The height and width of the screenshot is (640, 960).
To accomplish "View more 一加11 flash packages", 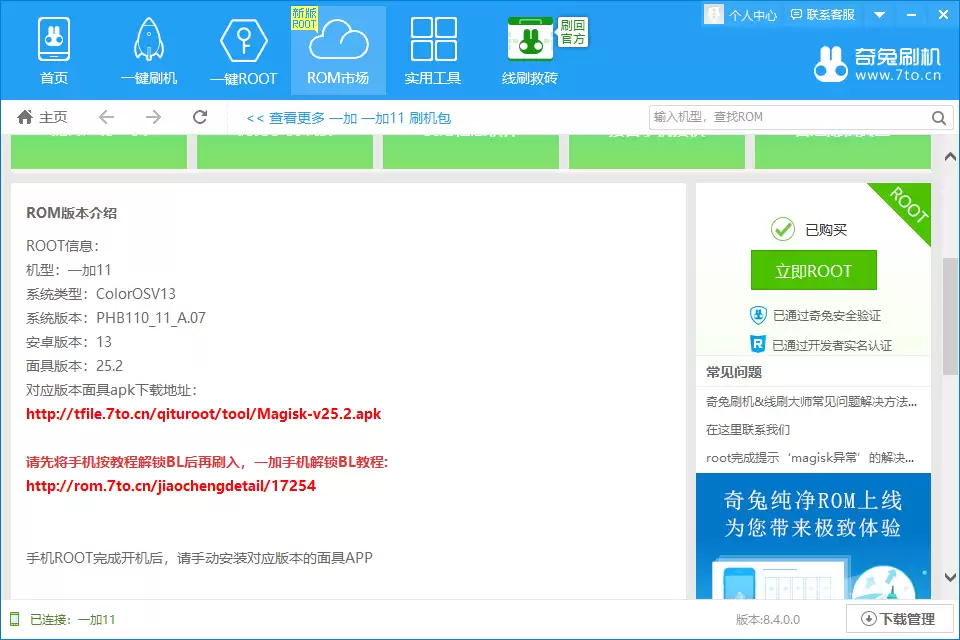I will pyautogui.click(x=349, y=117).
